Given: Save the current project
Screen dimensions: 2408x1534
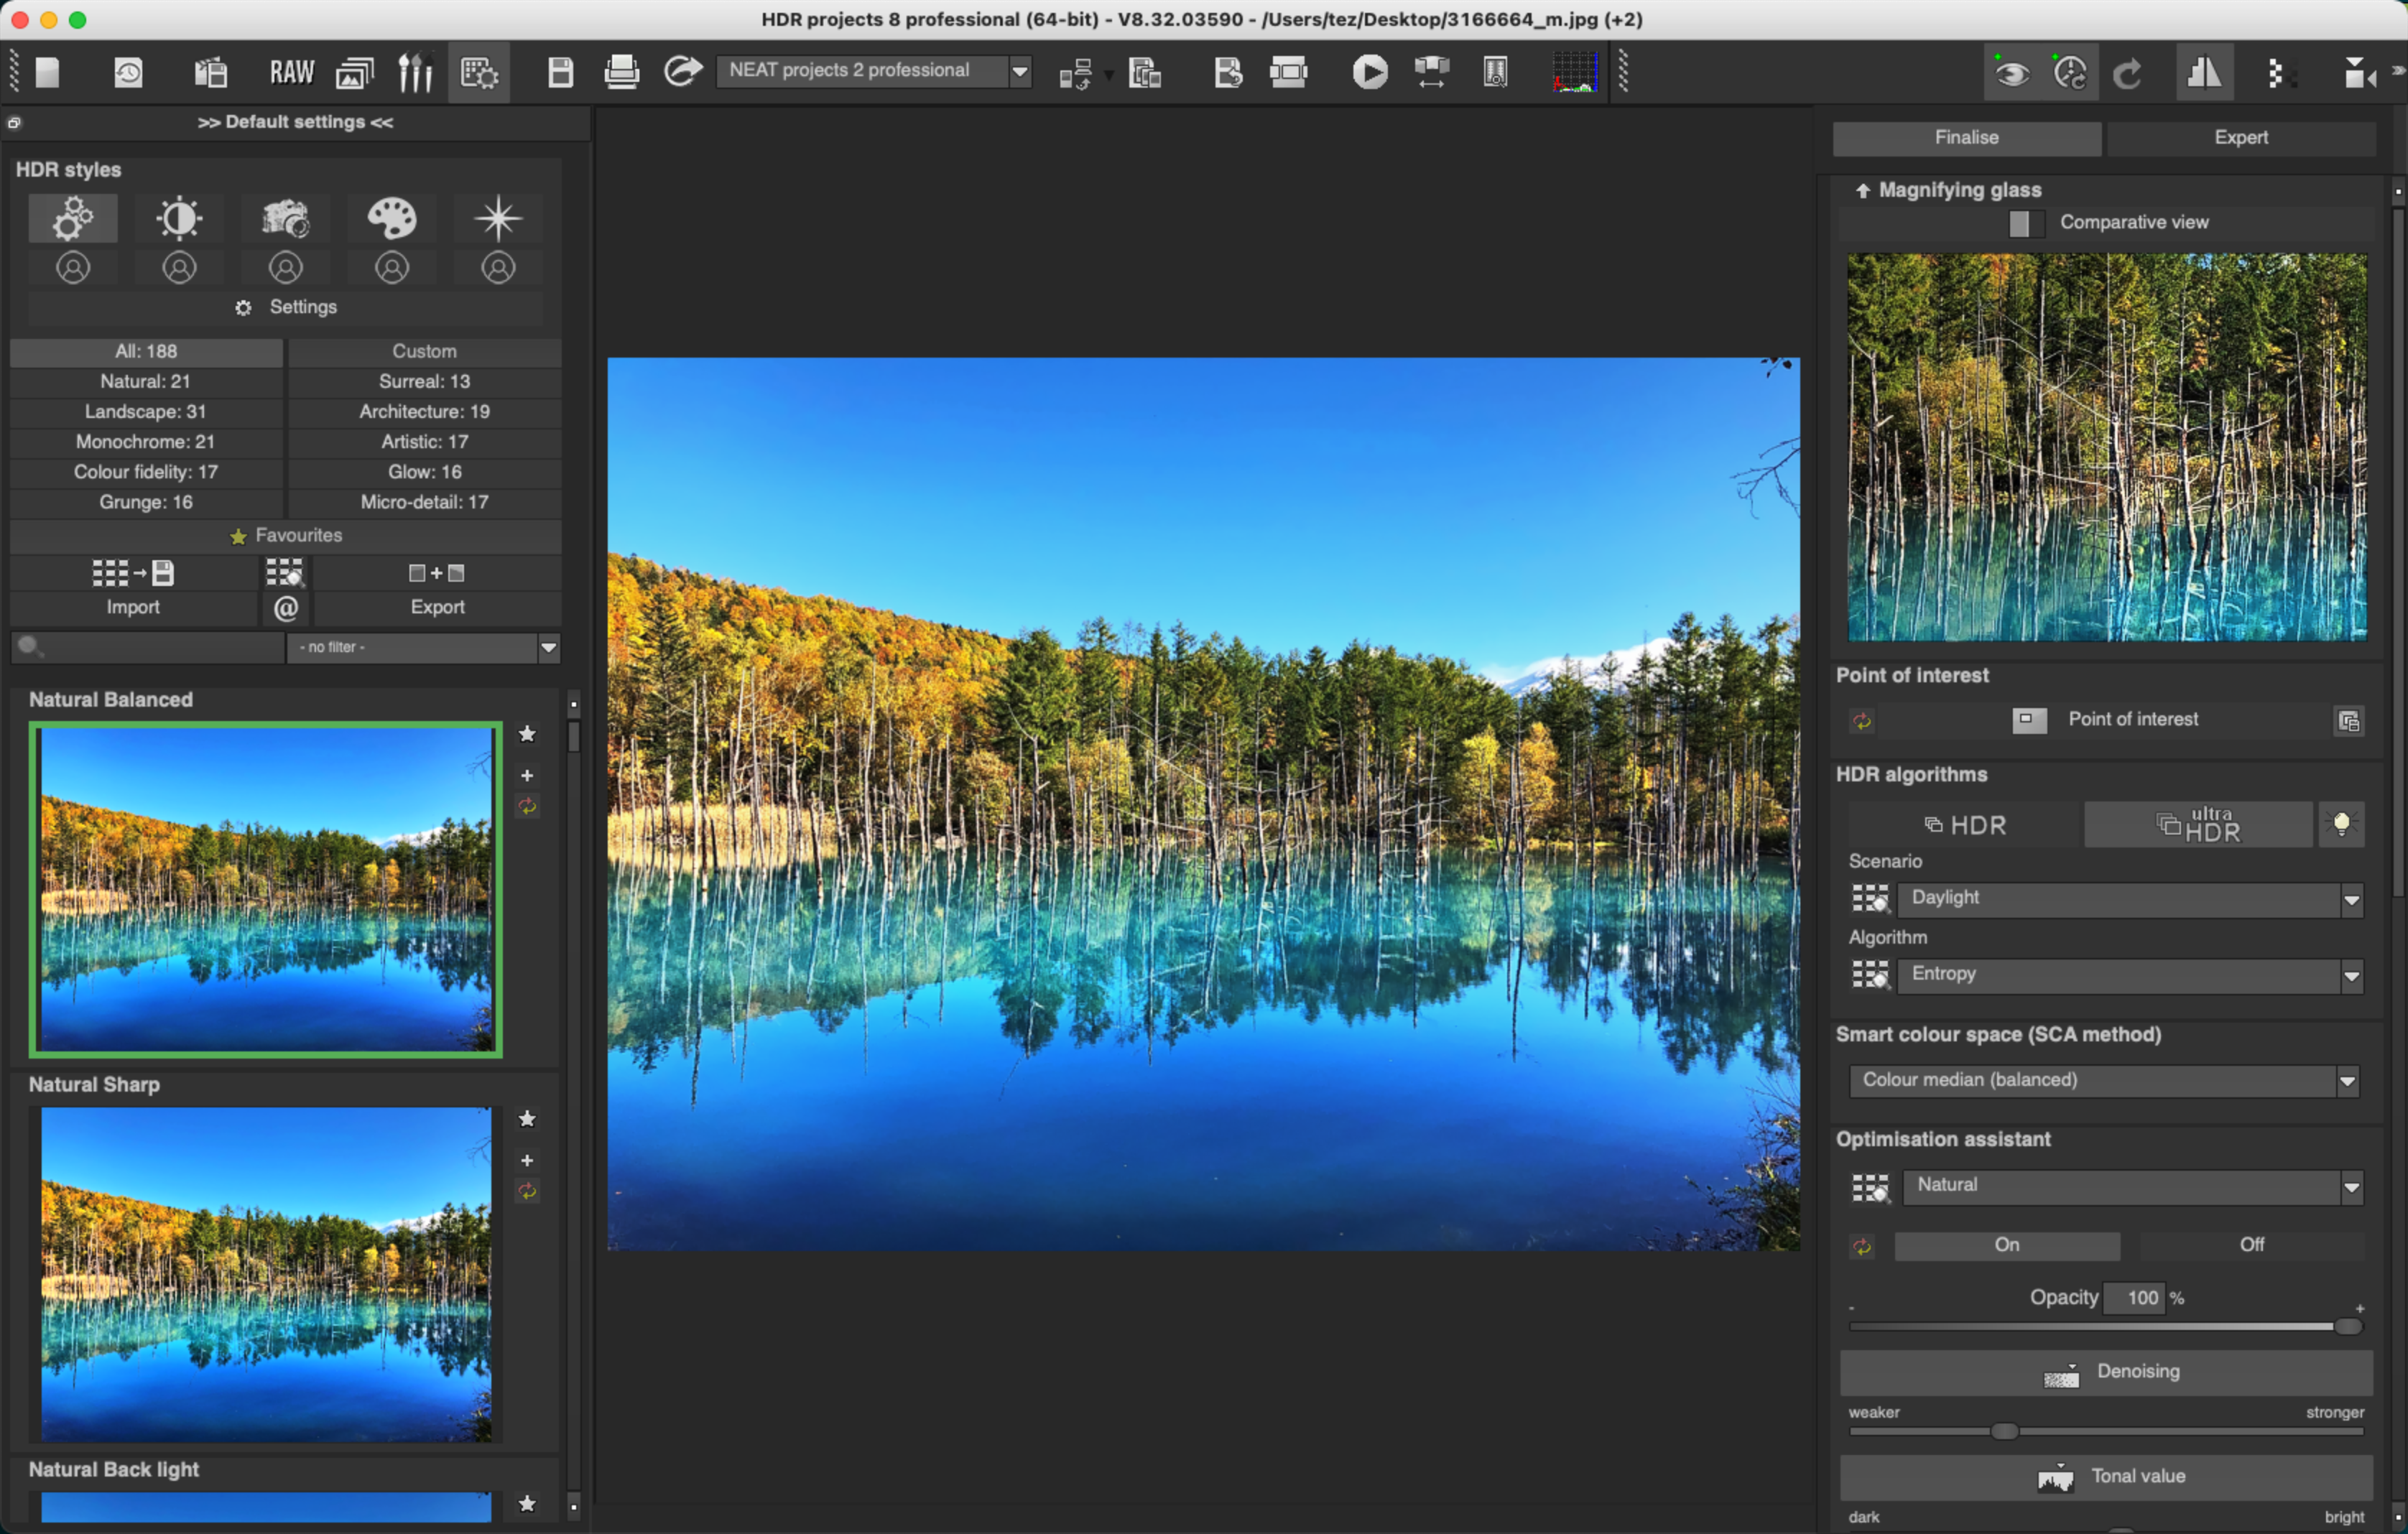Looking at the screenshot, I should [x=561, y=71].
